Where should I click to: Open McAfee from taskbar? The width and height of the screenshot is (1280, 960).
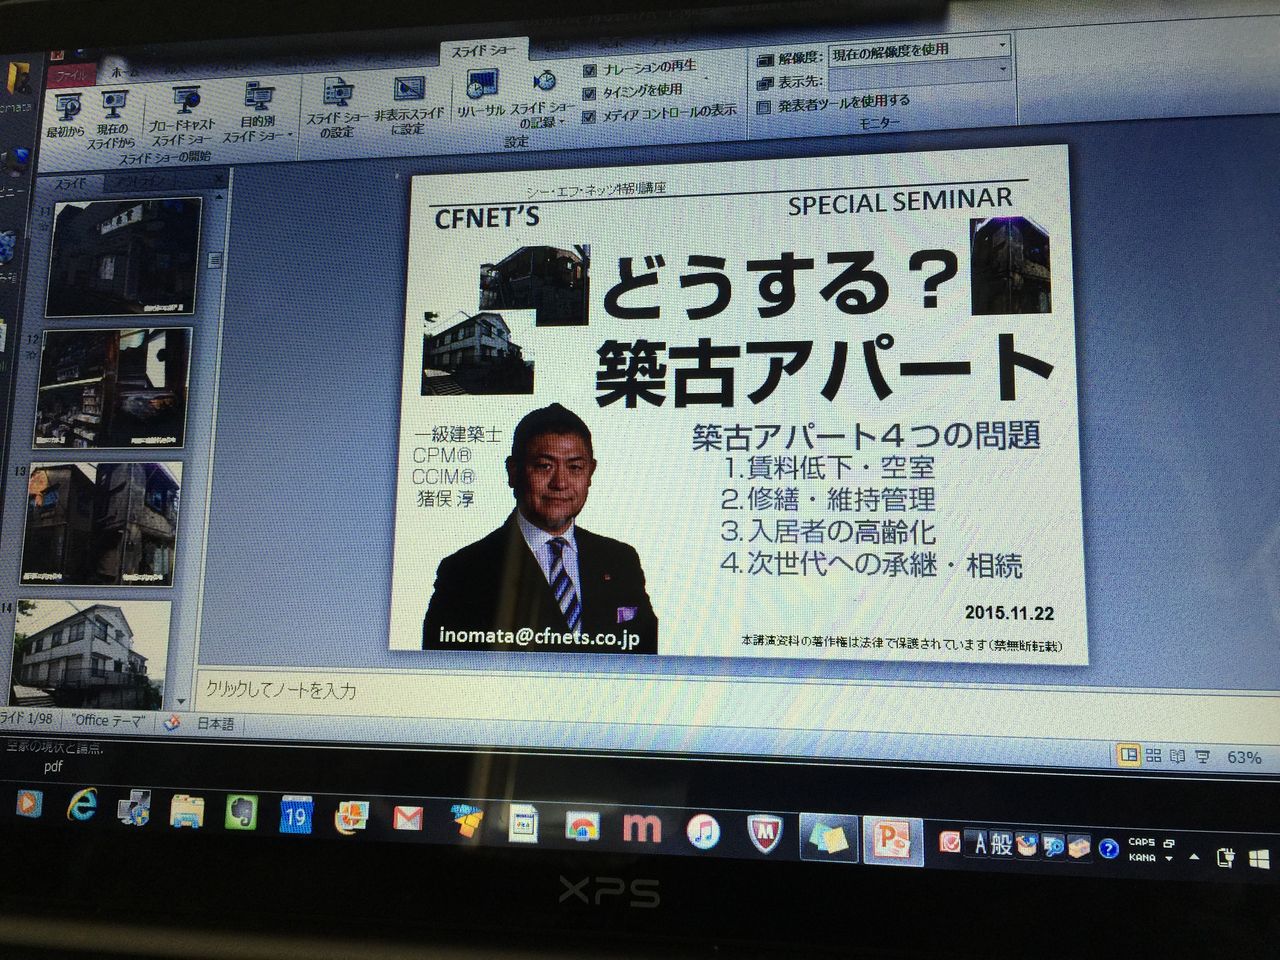coord(764,831)
